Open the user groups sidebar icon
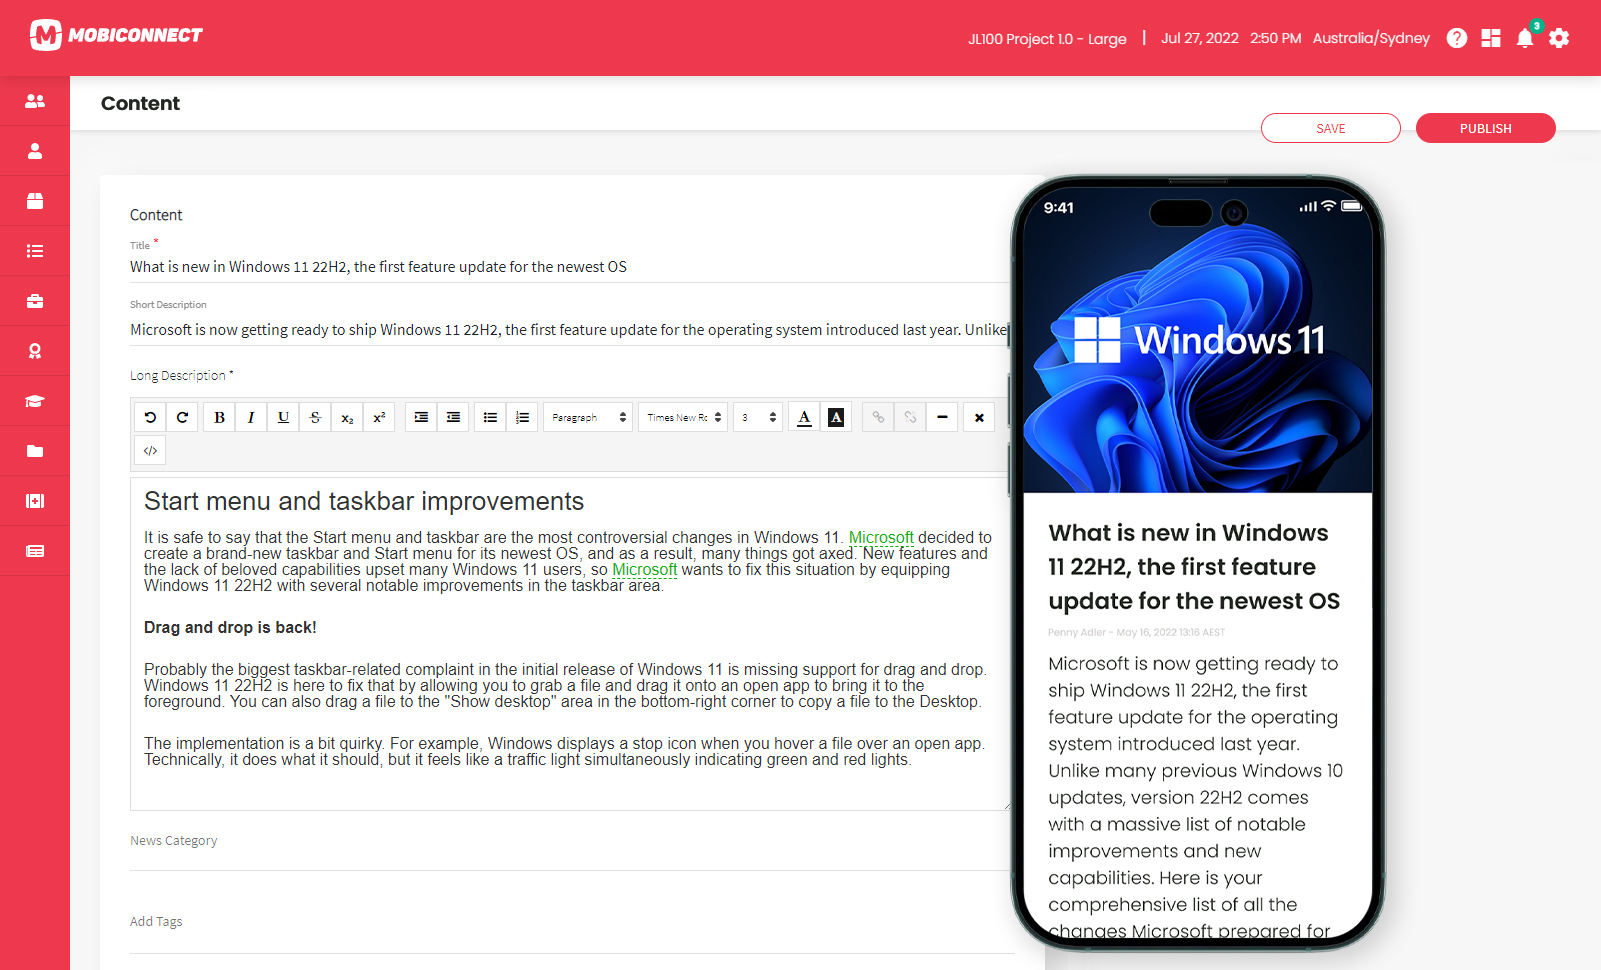1601x970 pixels. pyautogui.click(x=35, y=101)
